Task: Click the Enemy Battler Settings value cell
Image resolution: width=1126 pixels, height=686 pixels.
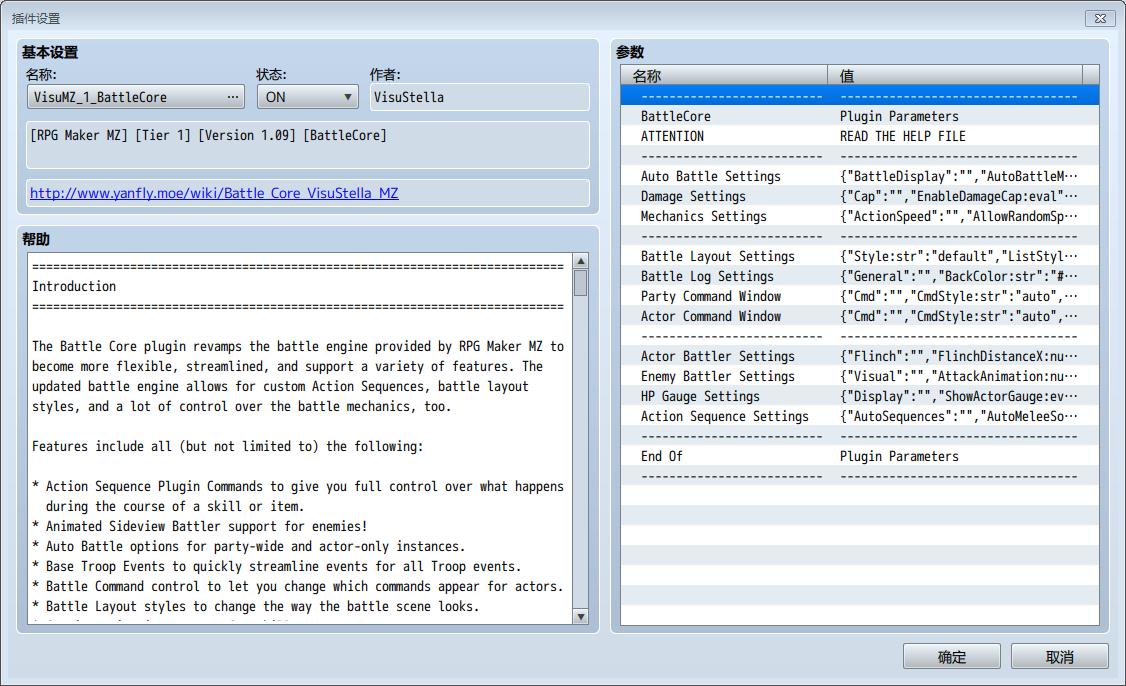Action: (x=959, y=376)
